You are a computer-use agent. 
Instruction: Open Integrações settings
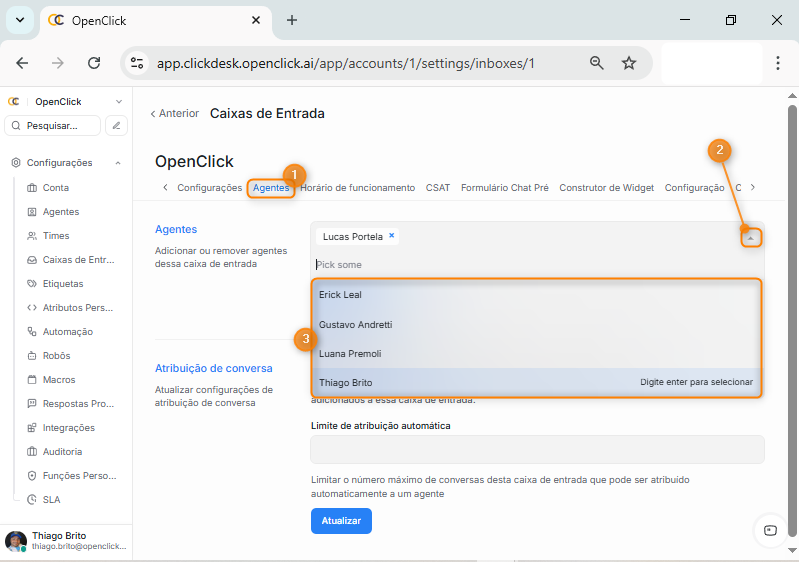[x=68, y=428]
